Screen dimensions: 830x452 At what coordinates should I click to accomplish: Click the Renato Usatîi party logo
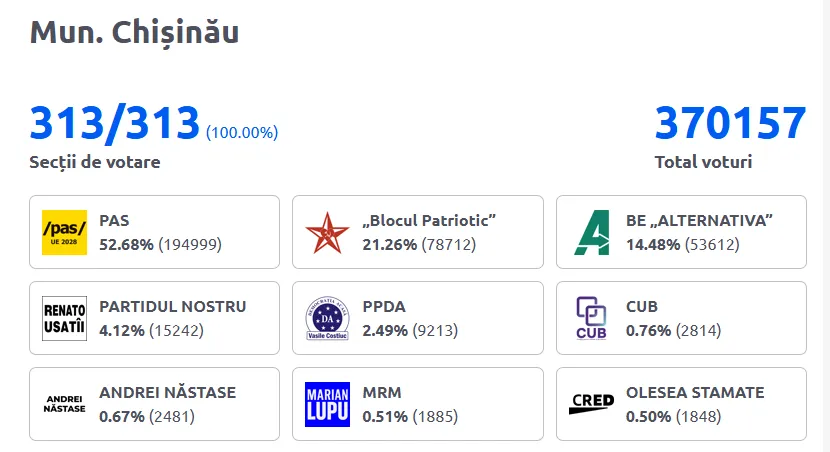(x=64, y=318)
